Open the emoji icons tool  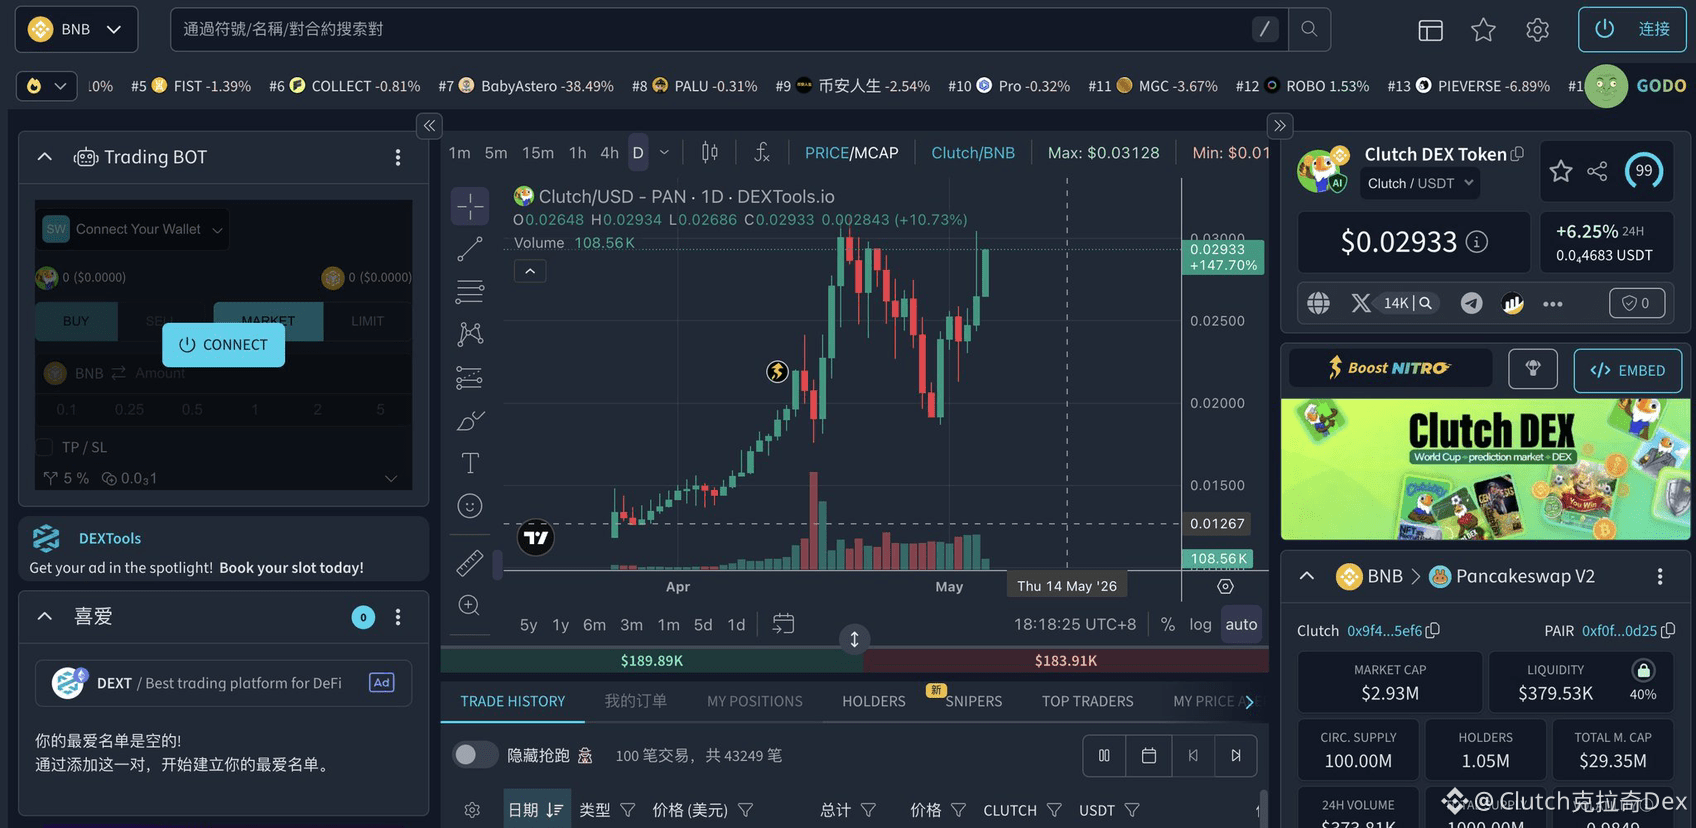(x=470, y=506)
